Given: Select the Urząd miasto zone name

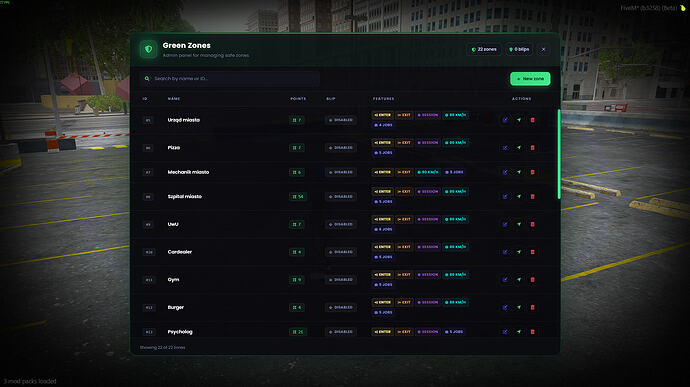Looking at the screenshot, I should 184,120.
